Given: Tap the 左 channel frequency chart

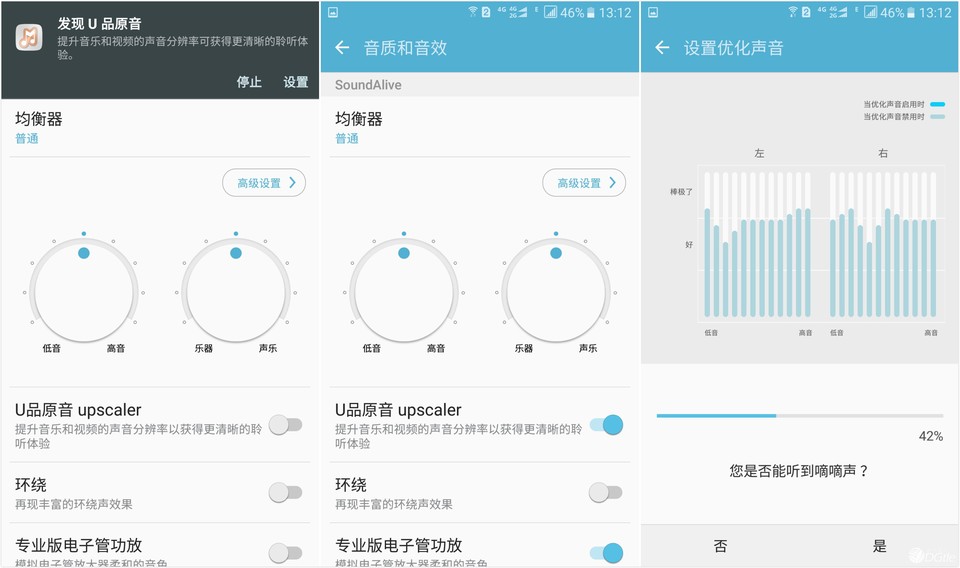Looking at the screenshot, I should [x=758, y=244].
